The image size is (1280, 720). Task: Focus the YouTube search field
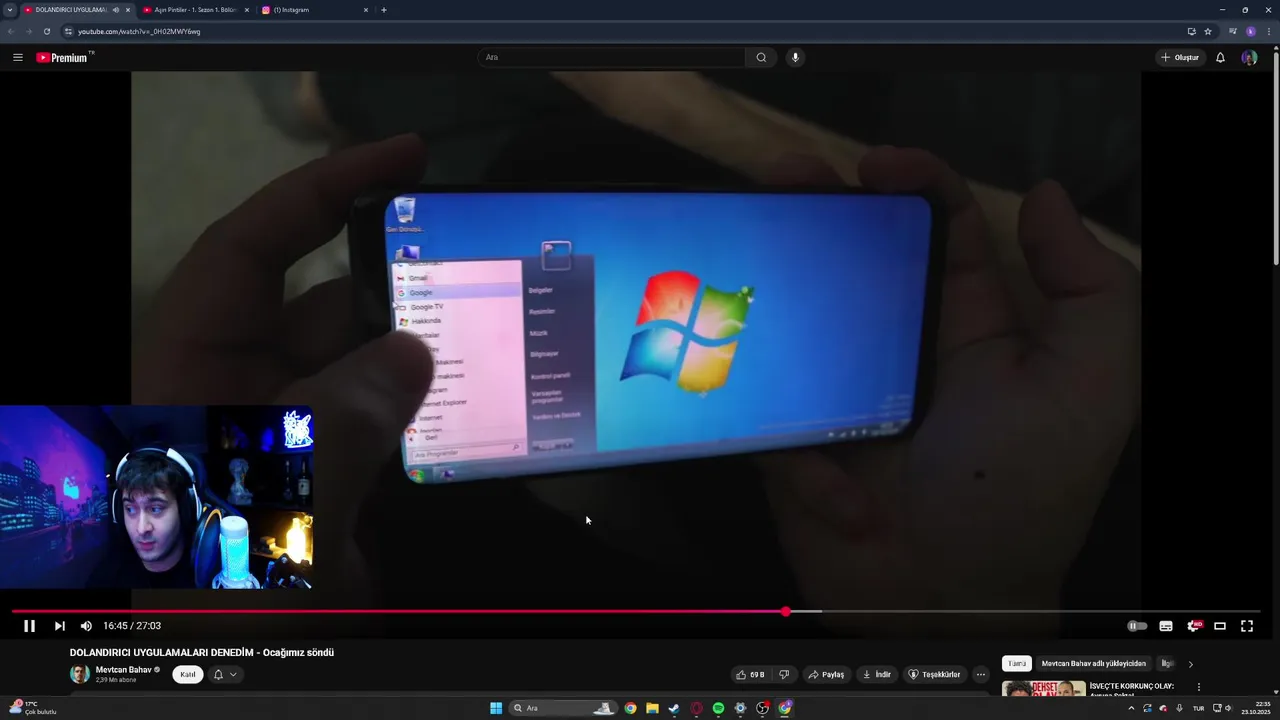pos(610,57)
